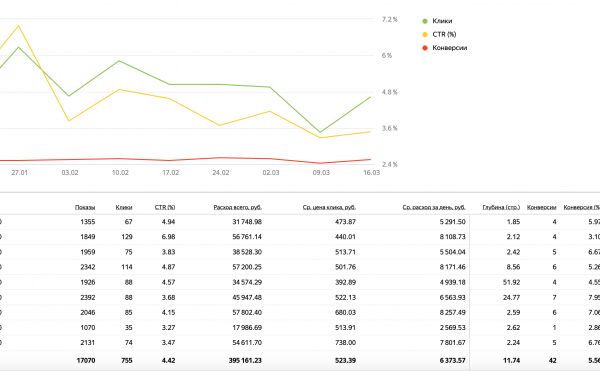600x371 pixels.
Task: Select average click price 738.00
Action: pyautogui.click(x=346, y=343)
